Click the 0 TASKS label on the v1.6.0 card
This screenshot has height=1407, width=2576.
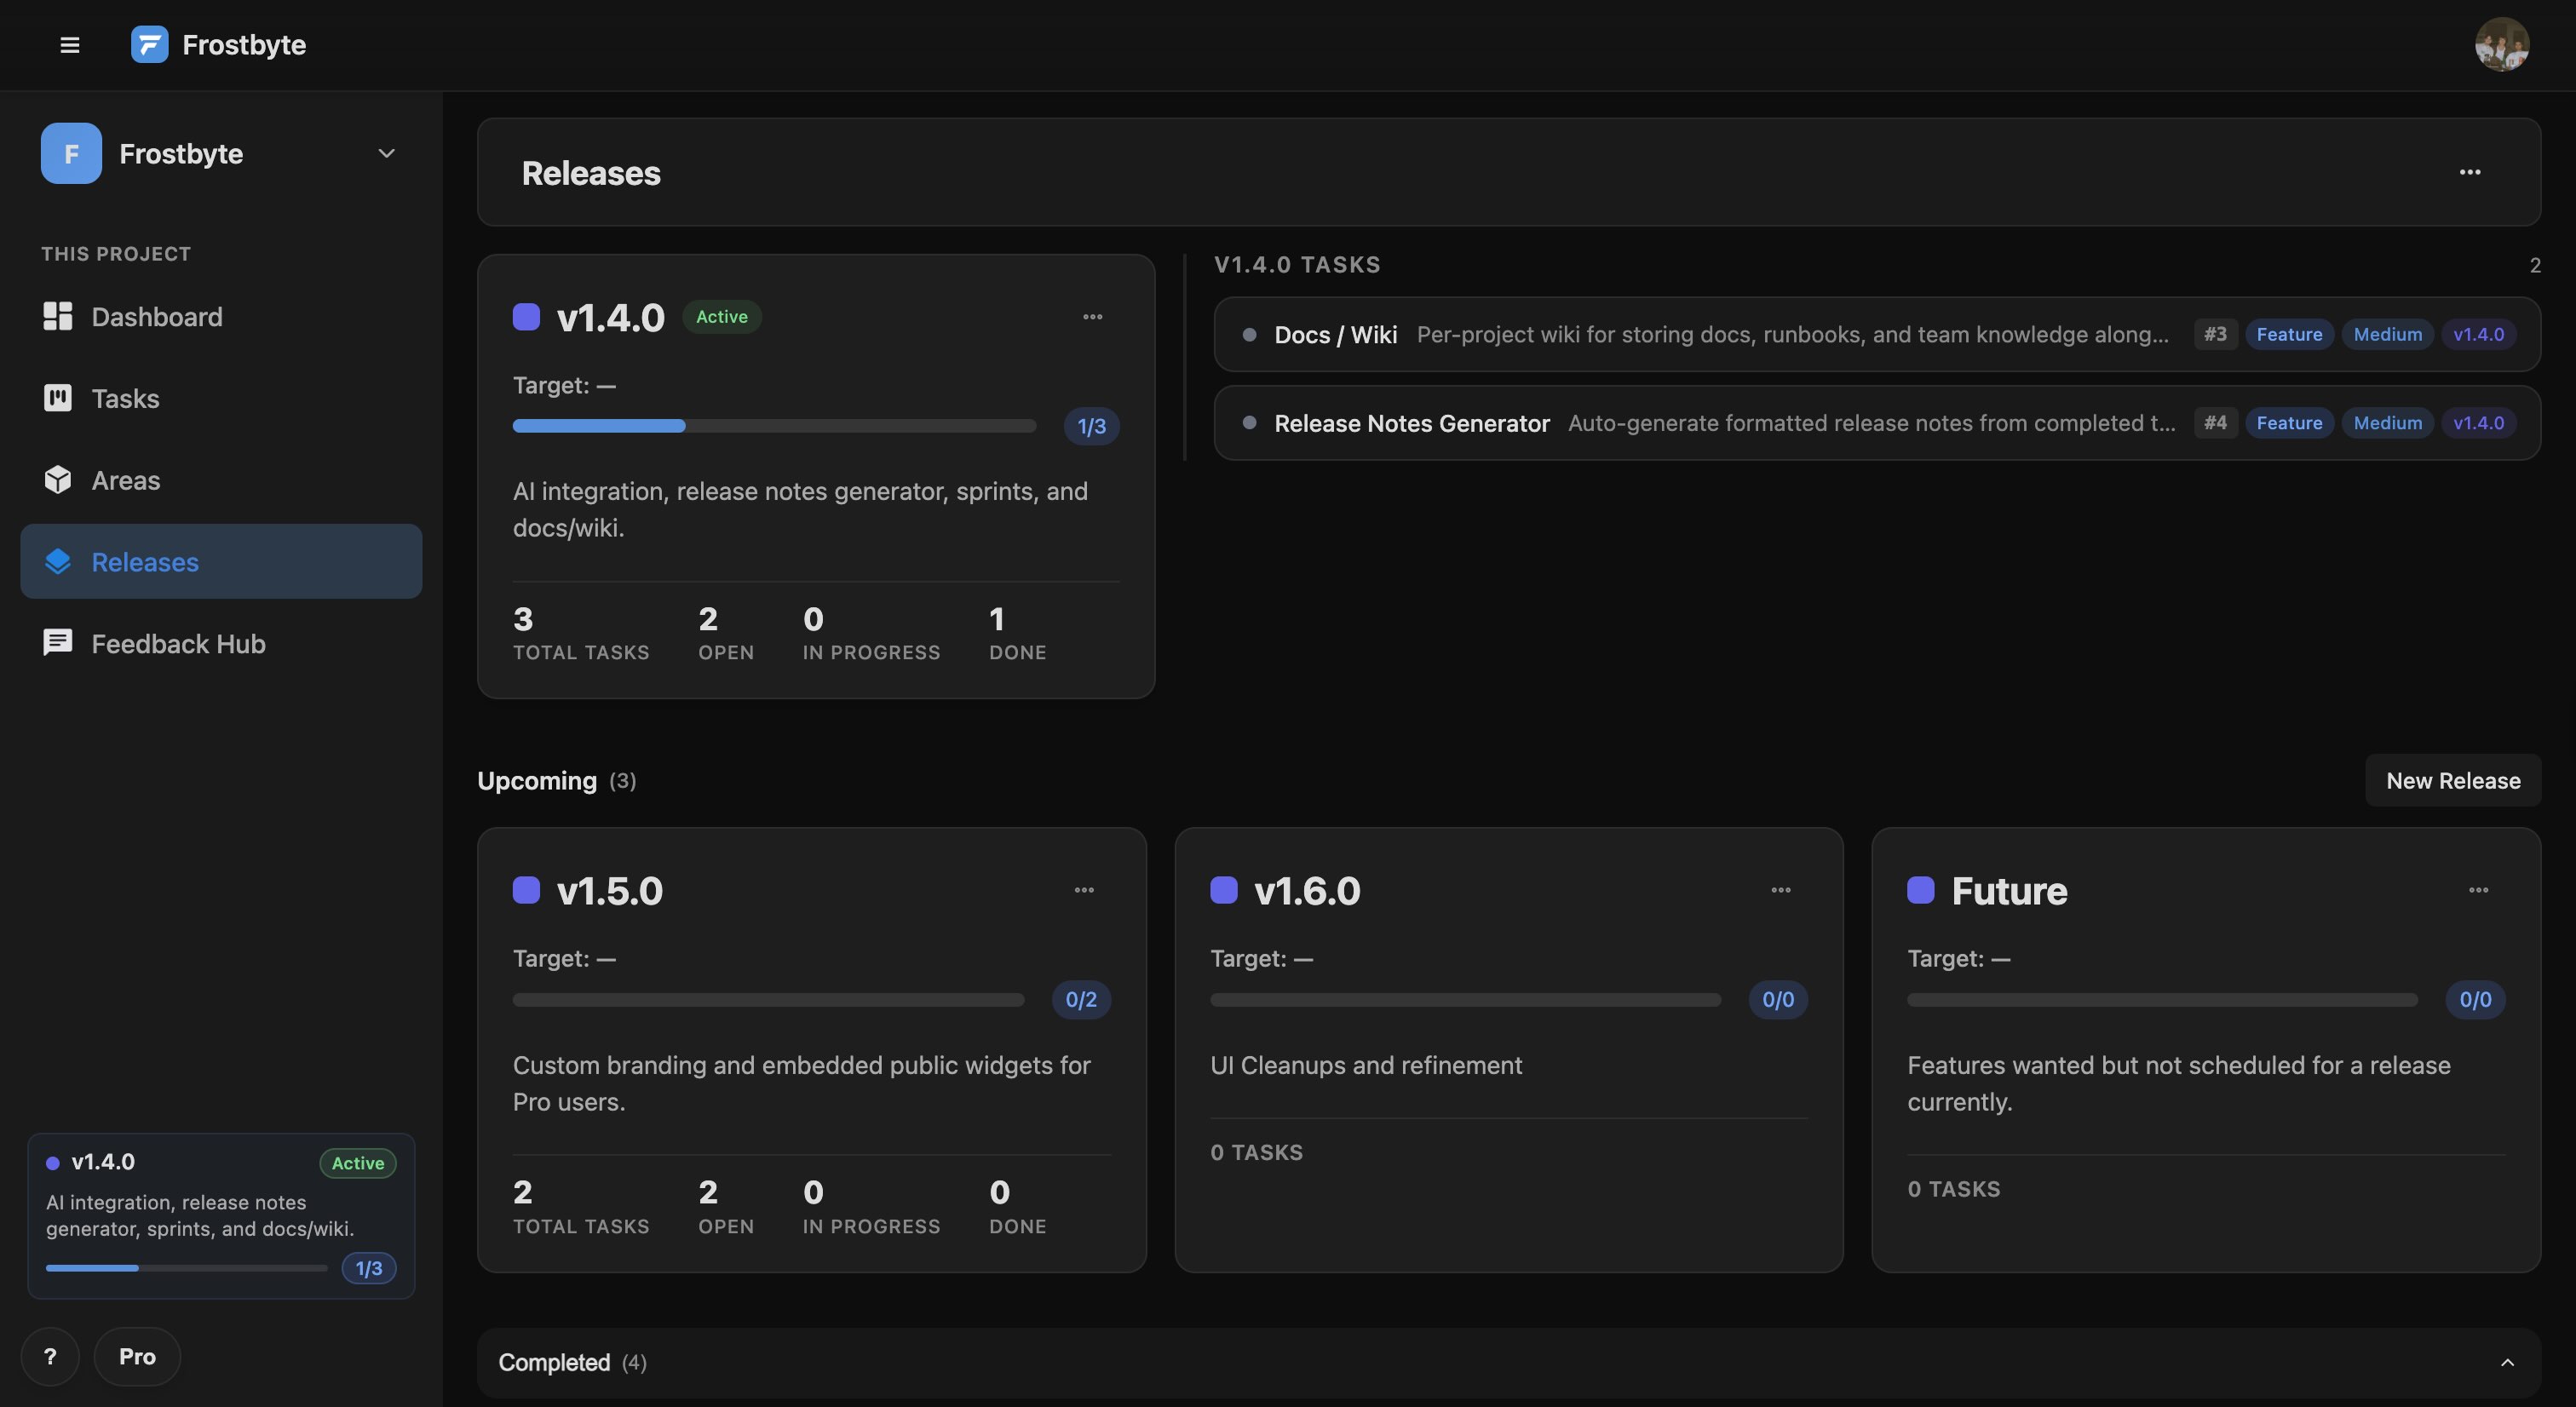1257,1152
